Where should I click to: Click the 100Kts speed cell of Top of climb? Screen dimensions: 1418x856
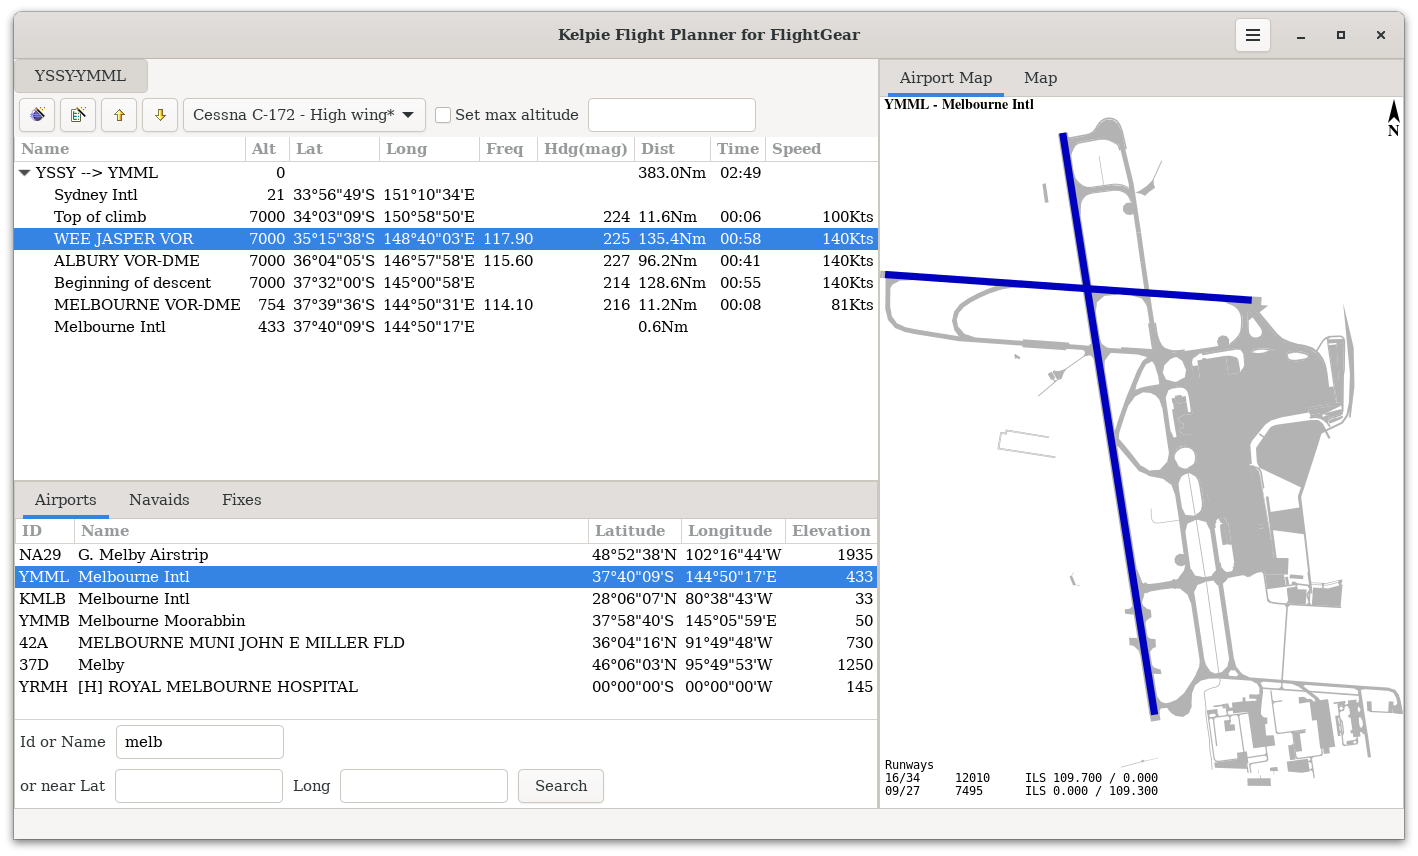coord(847,217)
